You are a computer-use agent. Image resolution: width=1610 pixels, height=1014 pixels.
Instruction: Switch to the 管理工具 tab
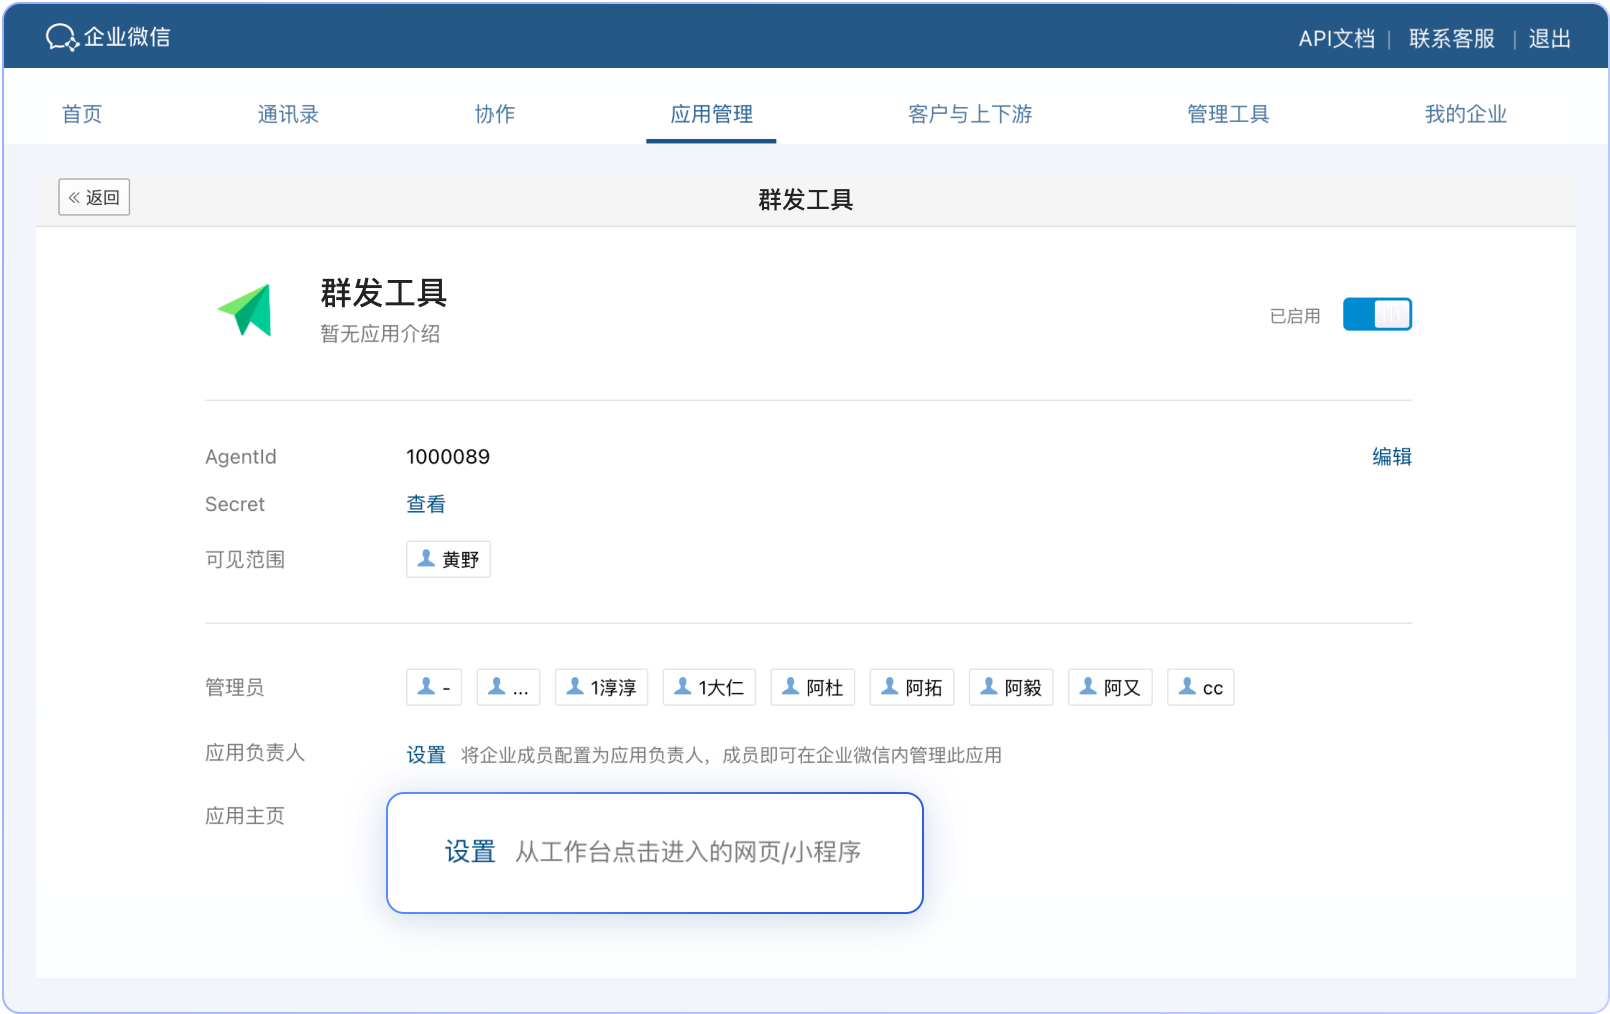[x=1228, y=114]
